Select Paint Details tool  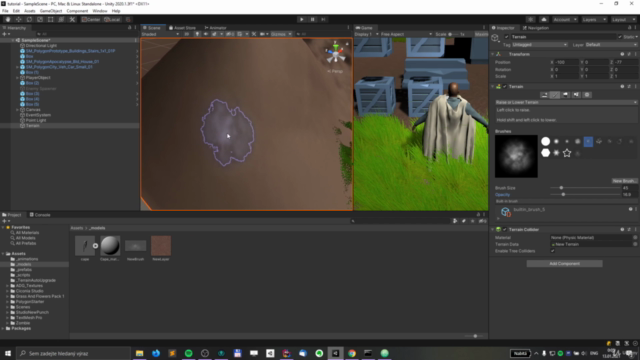[x=576, y=95]
